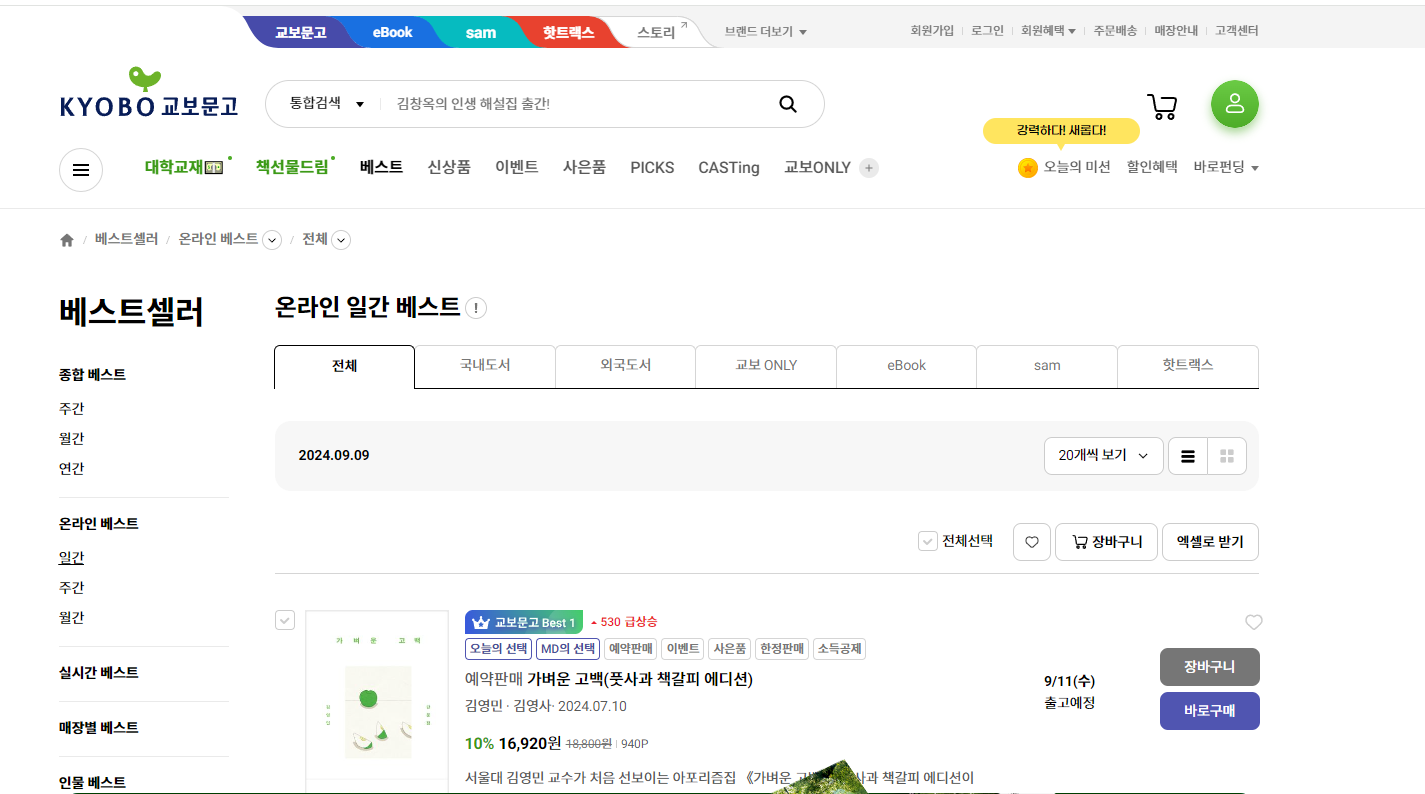Open the 20개씩 보기 dropdown
The width and height of the screenshot is (1425, 794).
pyautogui.click(x=1104, y=456)
